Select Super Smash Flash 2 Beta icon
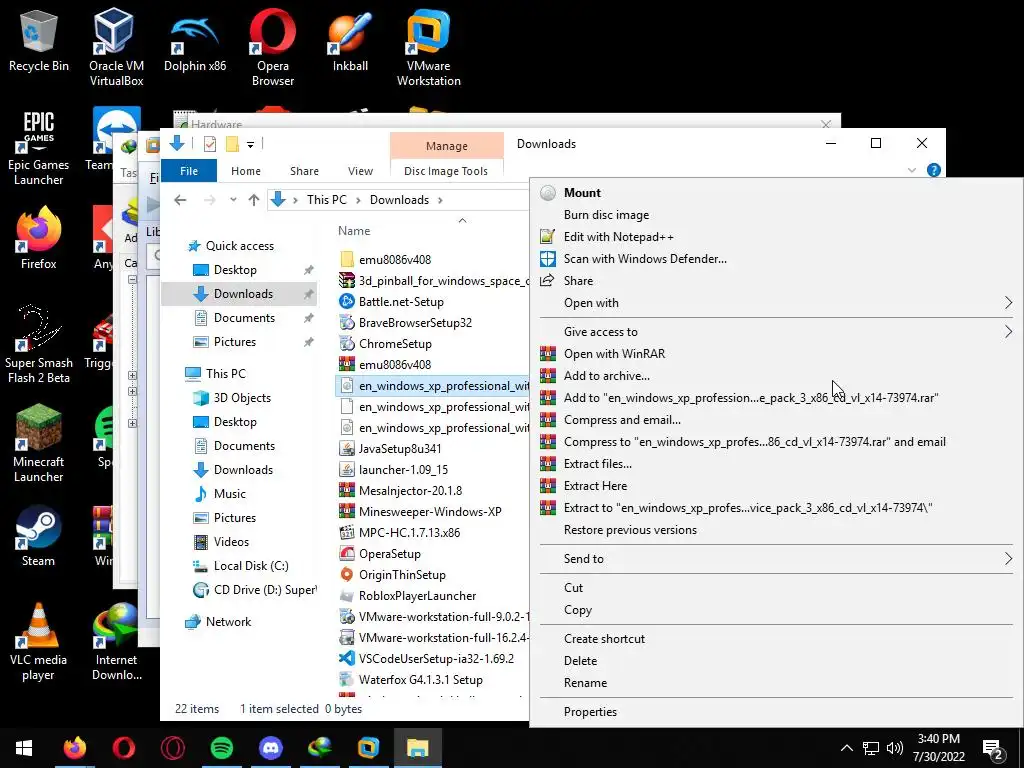 [x=39, y=344]
